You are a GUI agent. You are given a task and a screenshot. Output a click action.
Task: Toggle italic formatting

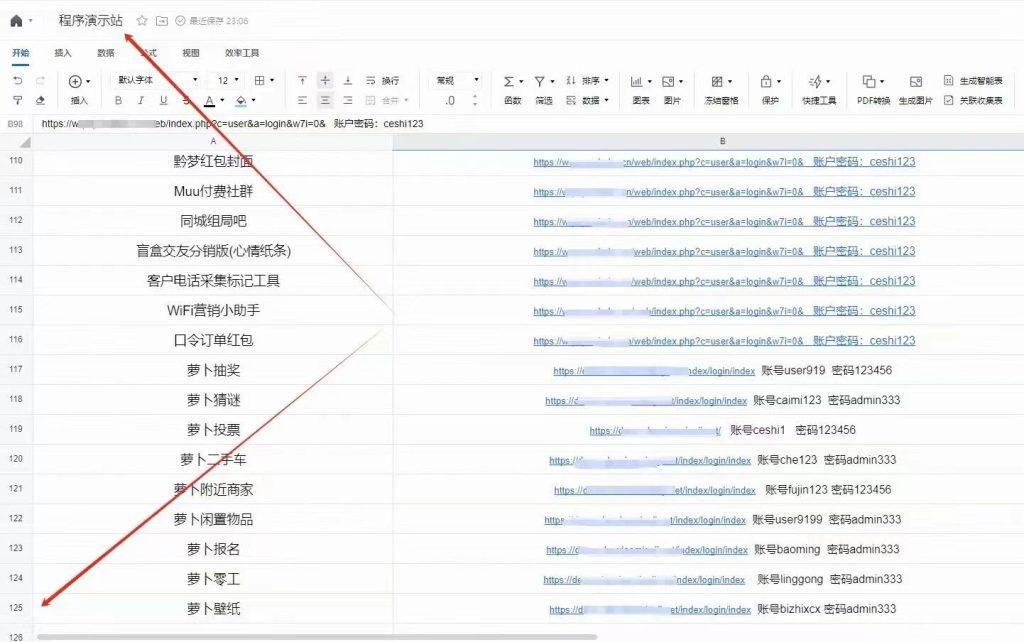(x=140, y=101)
